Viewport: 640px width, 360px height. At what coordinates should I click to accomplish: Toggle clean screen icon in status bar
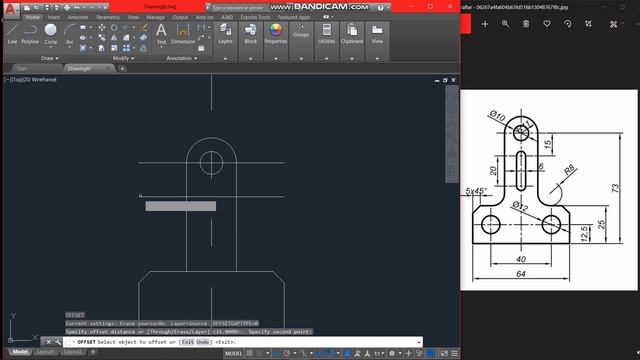pyautogui.click(x=444, y=353)
